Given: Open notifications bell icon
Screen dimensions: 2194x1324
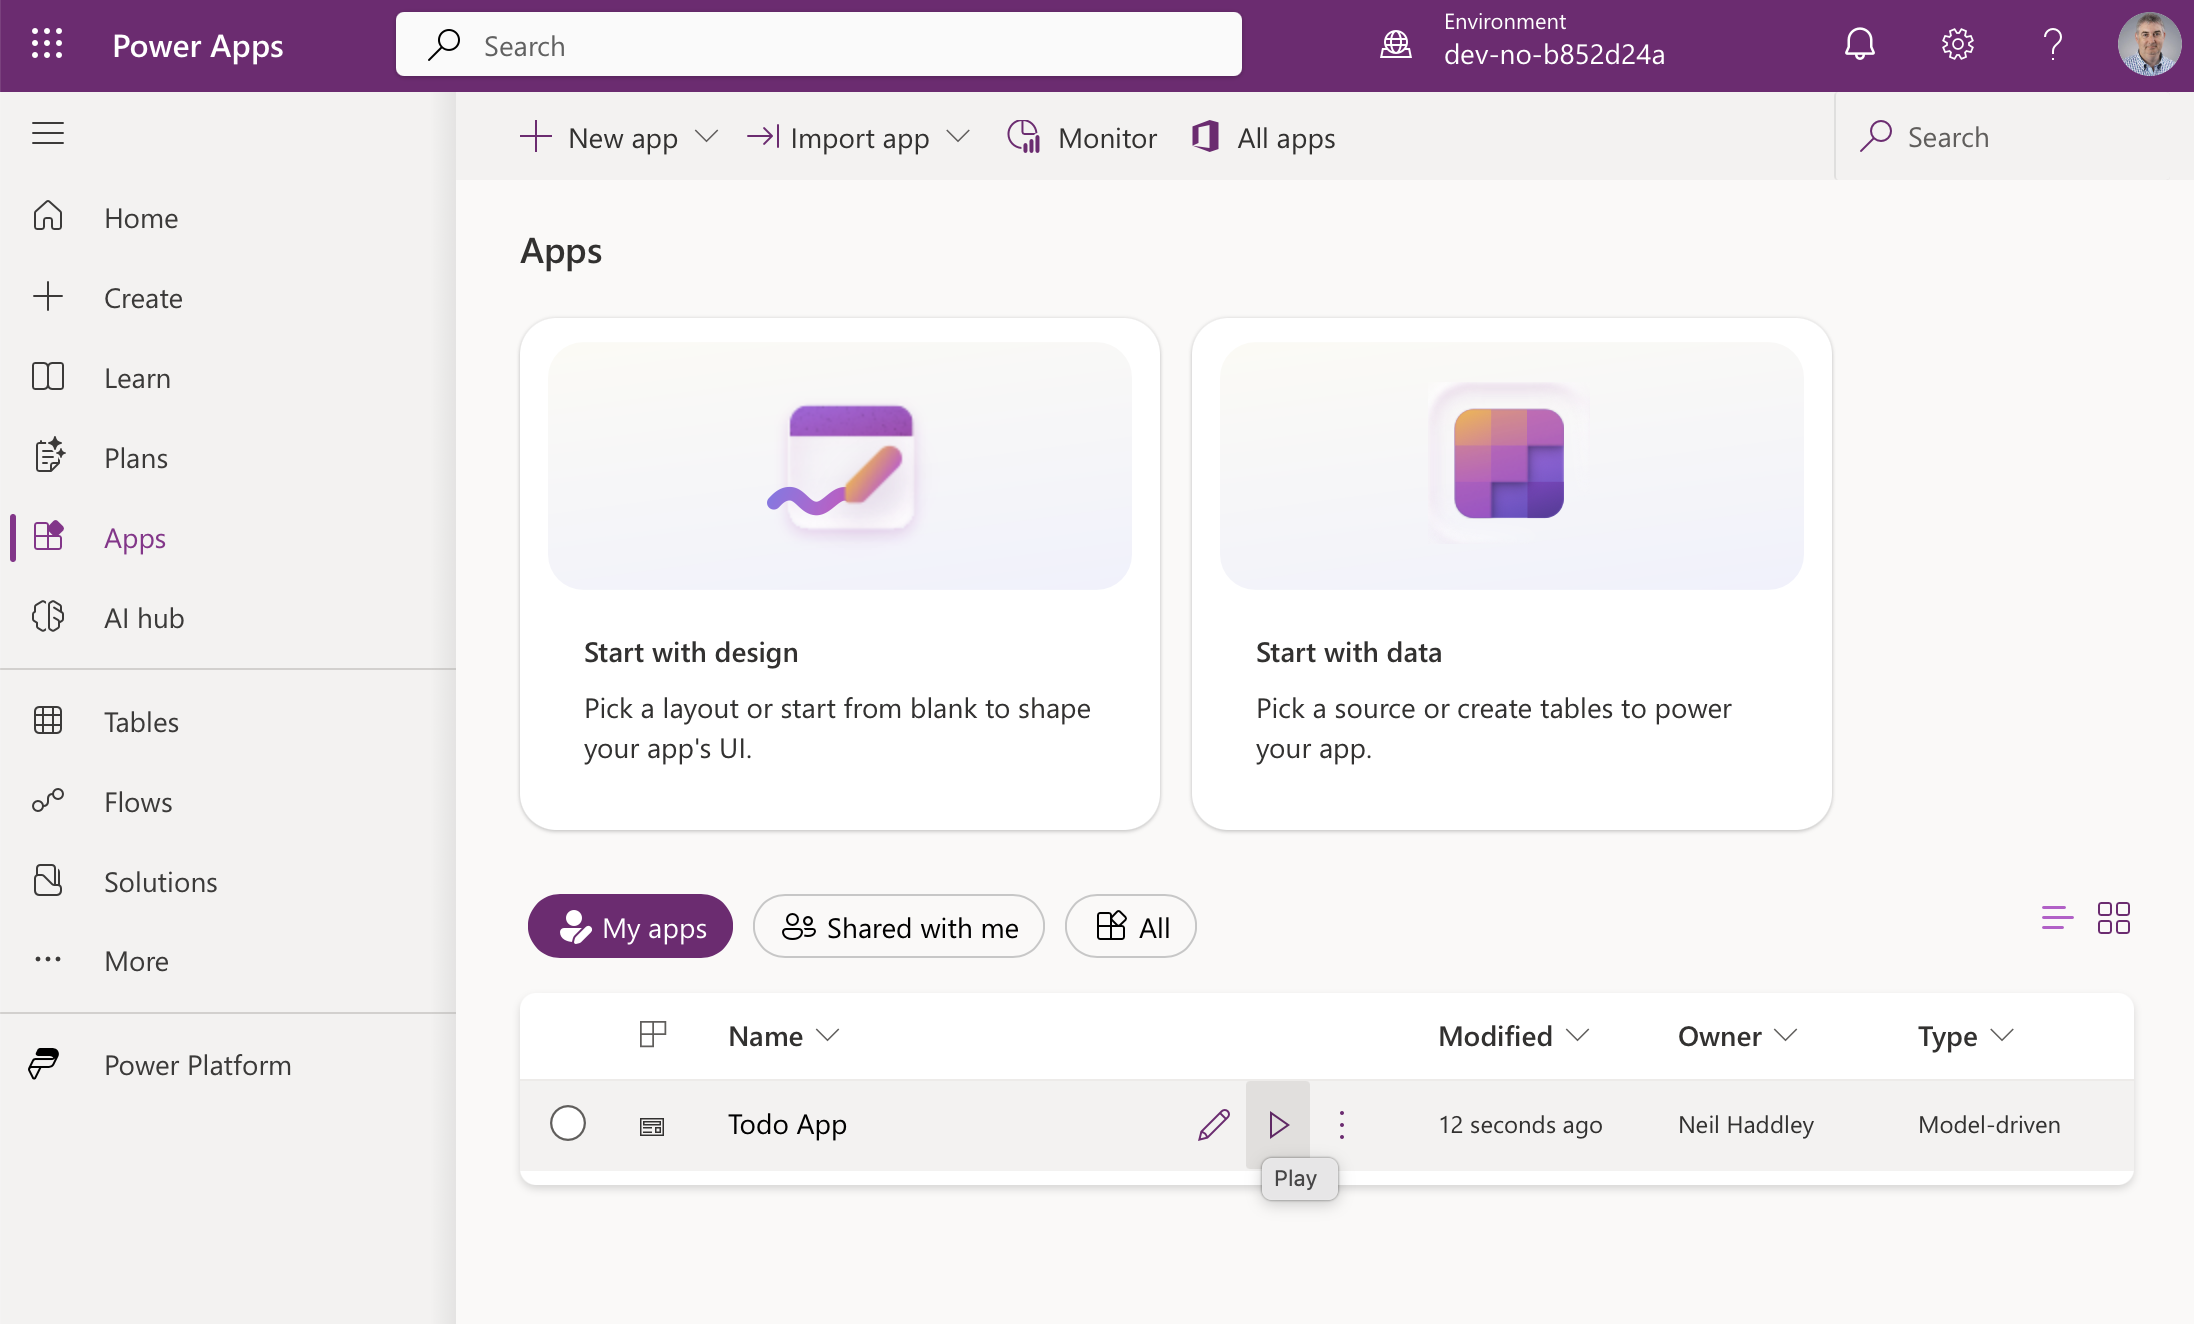Looking at the screenshot, I should [1859, 45].
